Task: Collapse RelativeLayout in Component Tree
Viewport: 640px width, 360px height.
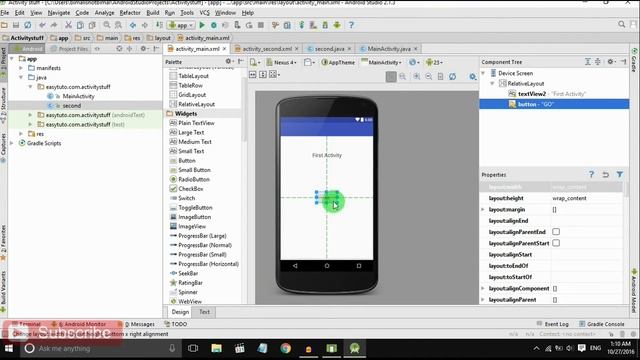Action: click(492, 83)
